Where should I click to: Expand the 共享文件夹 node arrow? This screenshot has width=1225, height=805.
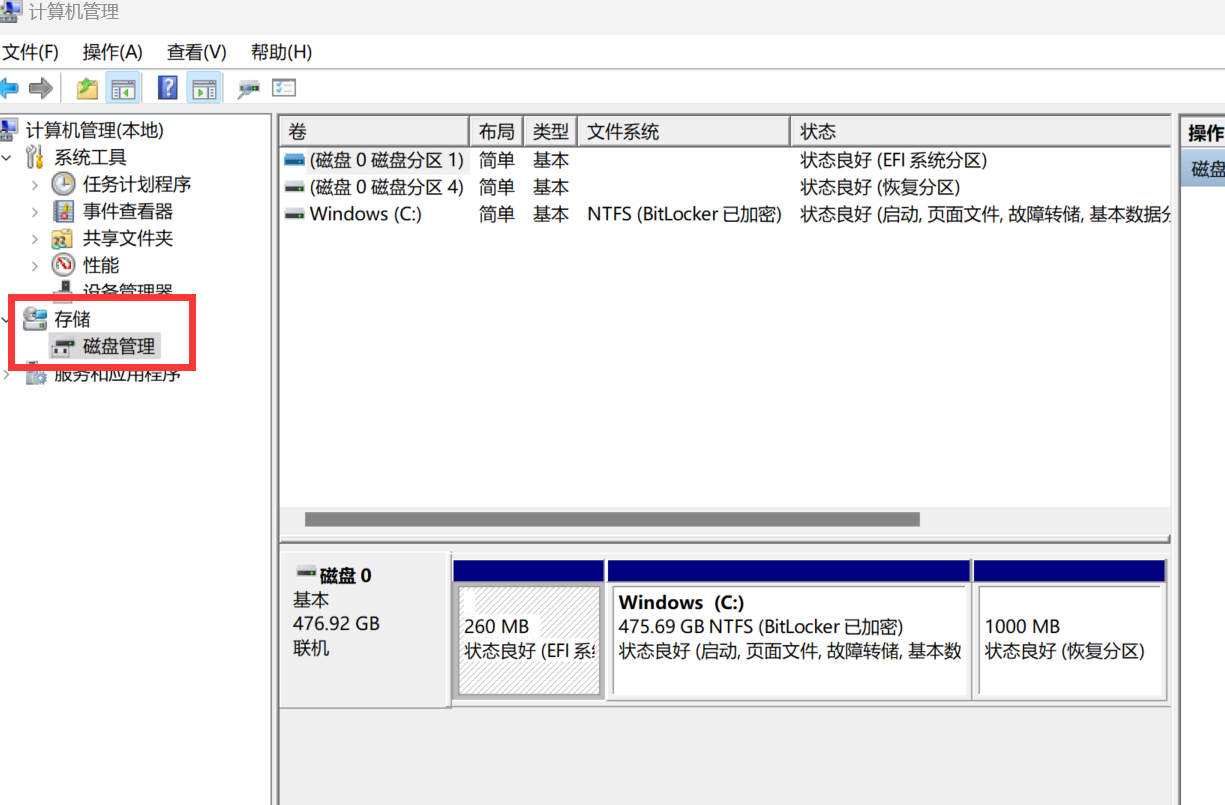point(35,239)
